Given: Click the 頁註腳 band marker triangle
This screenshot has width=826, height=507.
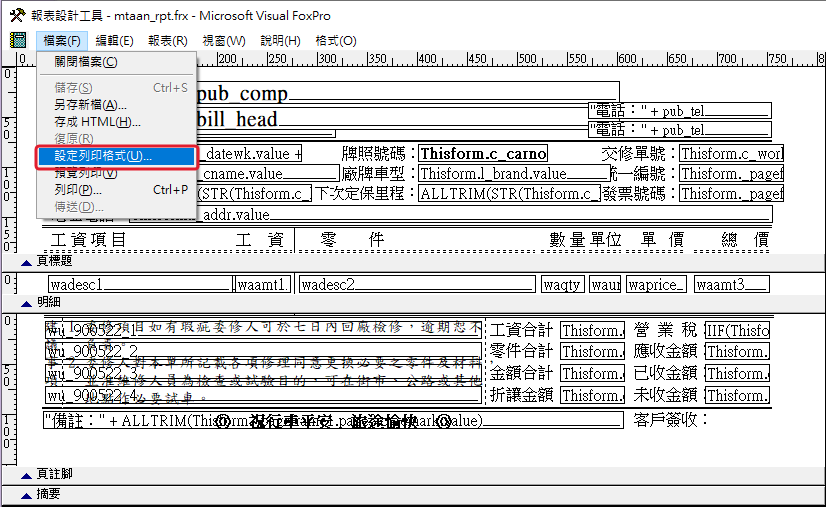Looking at the screenshot, I should pyautogui.click(x=26, y=475).
